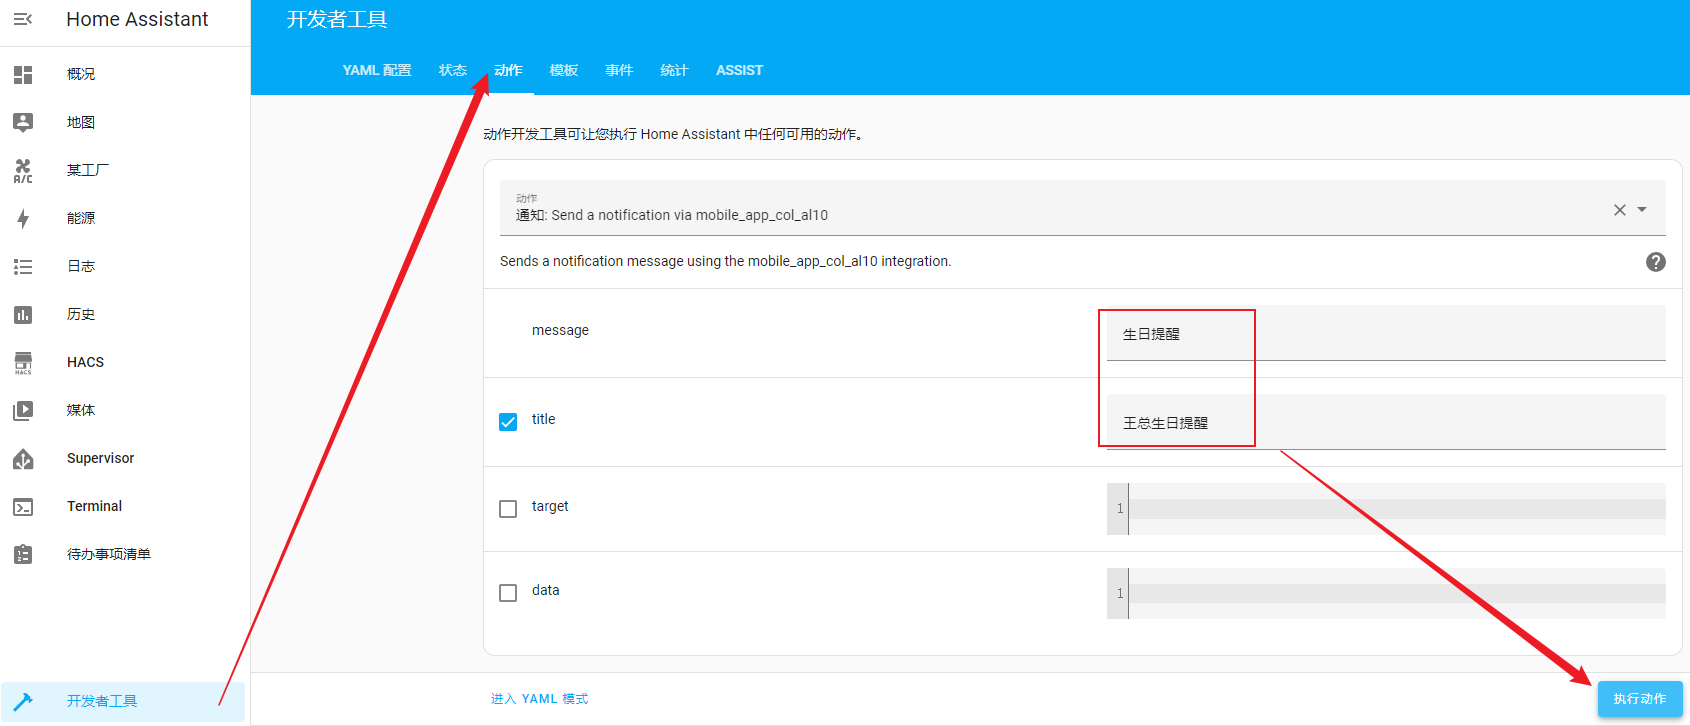Image resolution: width=1690 pixels, height=726 pixels.
Task: Click 进入 YAML 模式 link
Action: (539, 699)
